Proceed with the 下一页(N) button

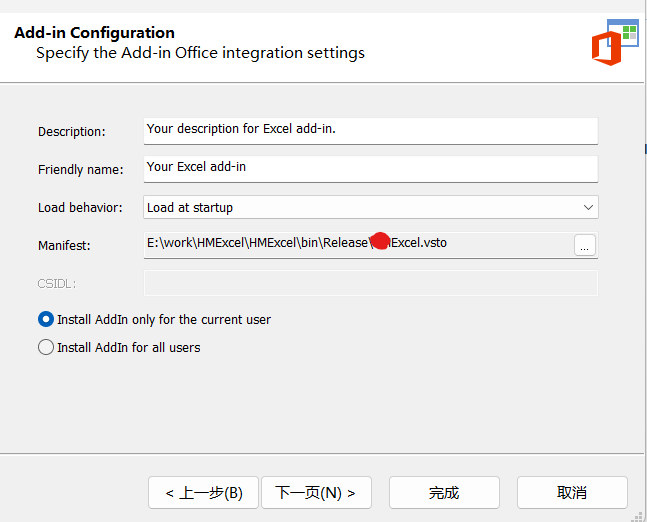(315, 492)
